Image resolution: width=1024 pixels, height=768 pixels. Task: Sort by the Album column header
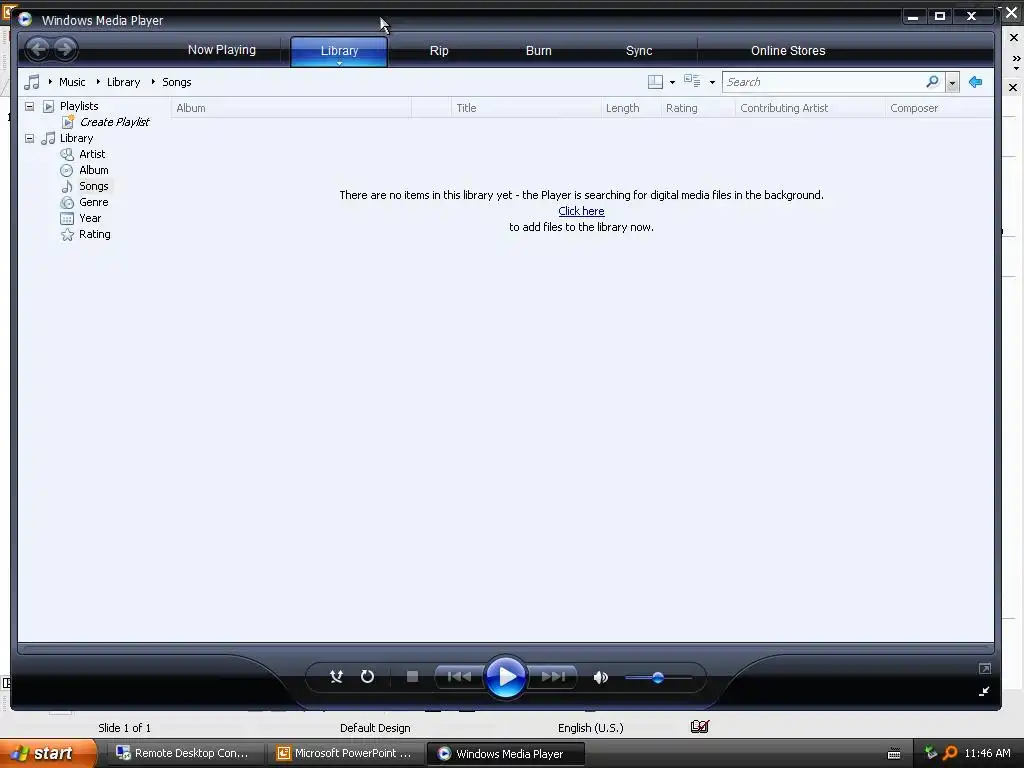[291, 108]
